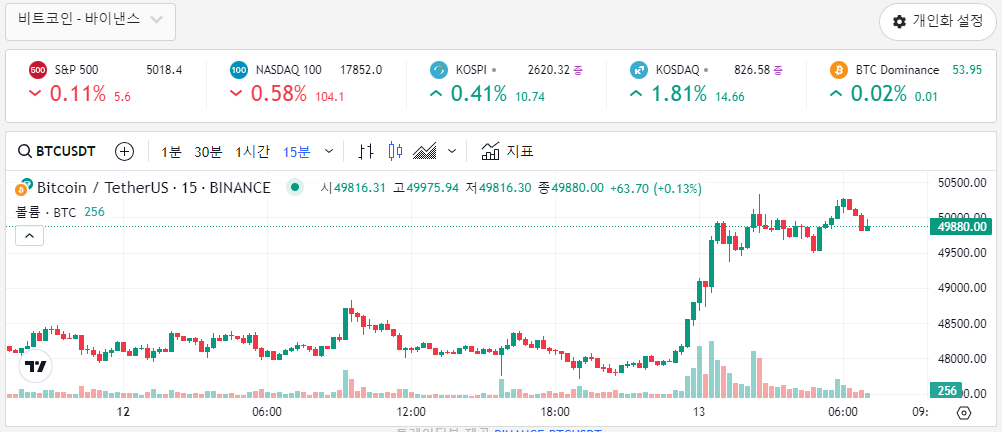Image resolution: width=1002 pixels, height=432 pixels.
Task: Click the BTC Dominance bitcoin icon
Action: (838, 70)
